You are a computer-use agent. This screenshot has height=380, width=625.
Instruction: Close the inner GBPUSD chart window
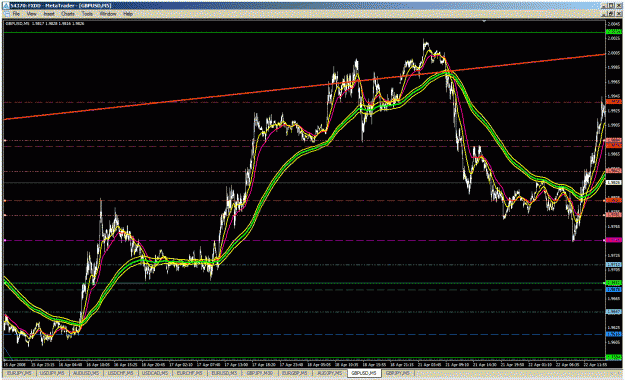pos(619,14)
